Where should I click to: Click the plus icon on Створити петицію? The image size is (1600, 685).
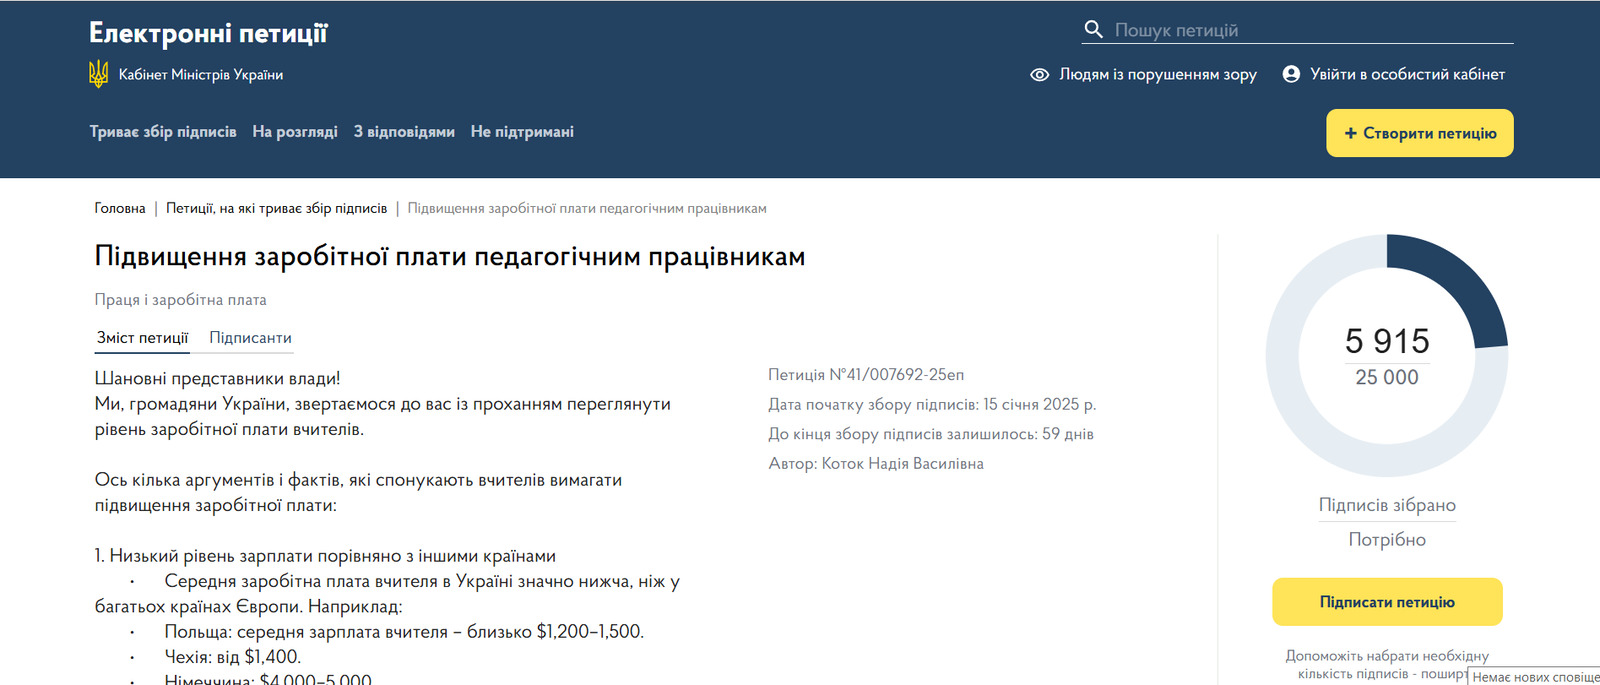click(1350, 133)
